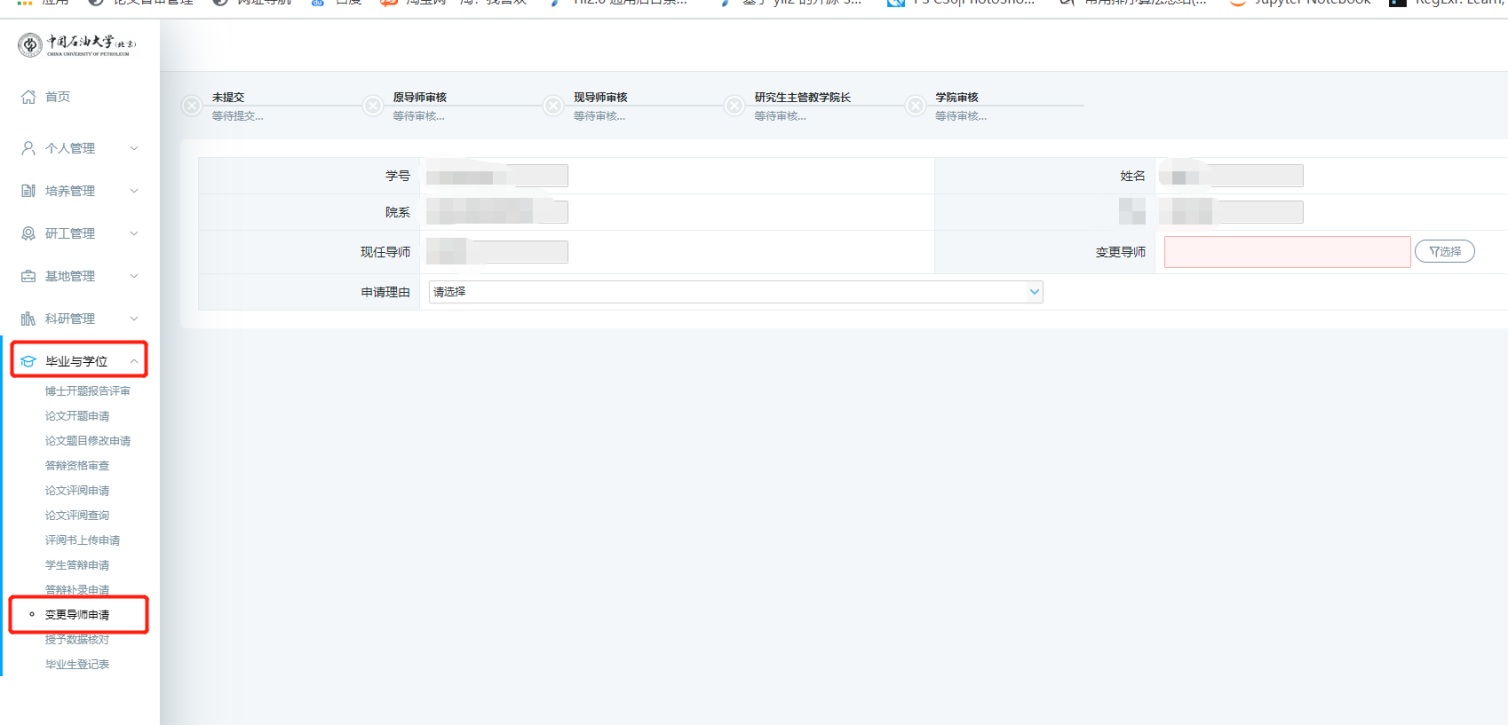1509x726 pixels.
Task: Click the medal icon for 研工管理
Action: click(x=29, y=233)
